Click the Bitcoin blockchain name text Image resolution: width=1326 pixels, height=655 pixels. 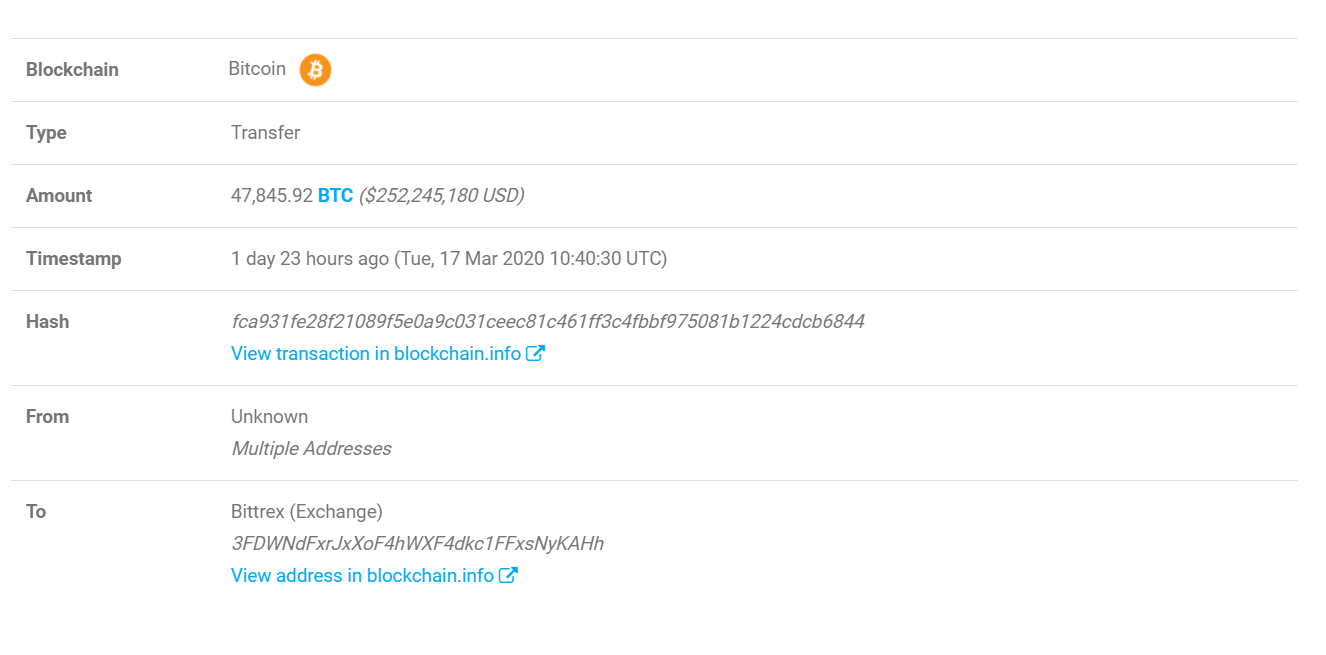(x=257, y=69)
